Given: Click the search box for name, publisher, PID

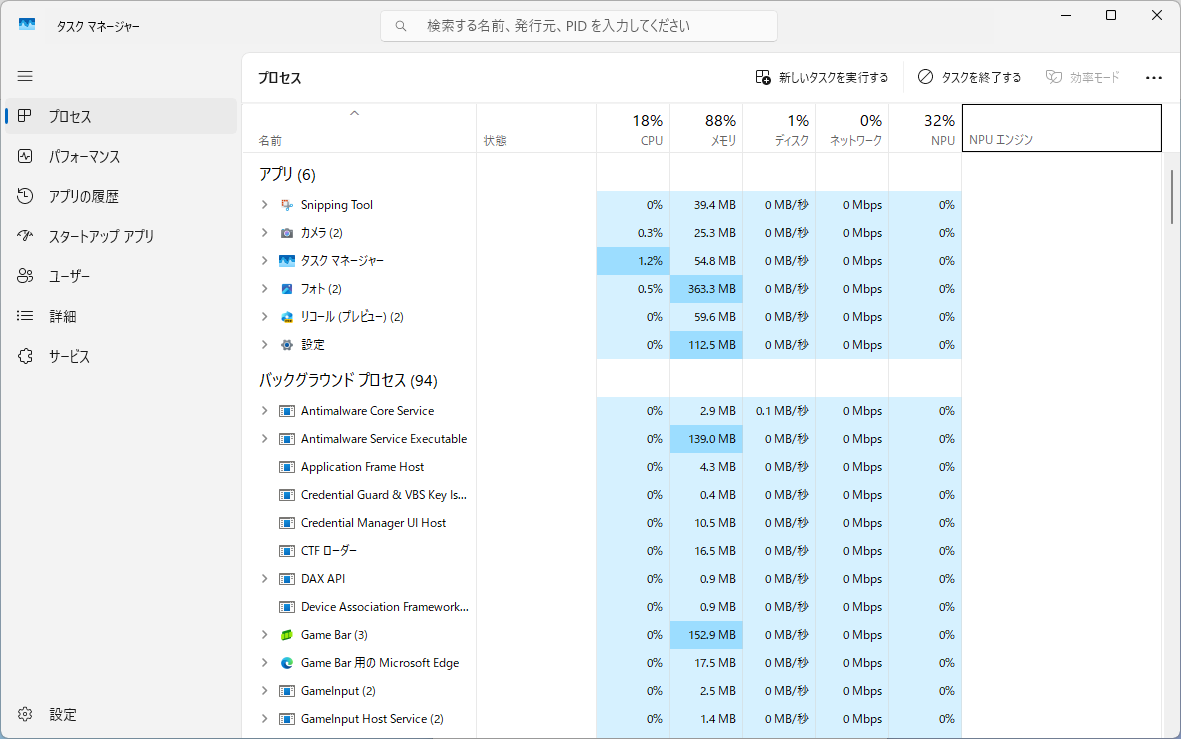Looking at the screenshot, I should [578, 26].
